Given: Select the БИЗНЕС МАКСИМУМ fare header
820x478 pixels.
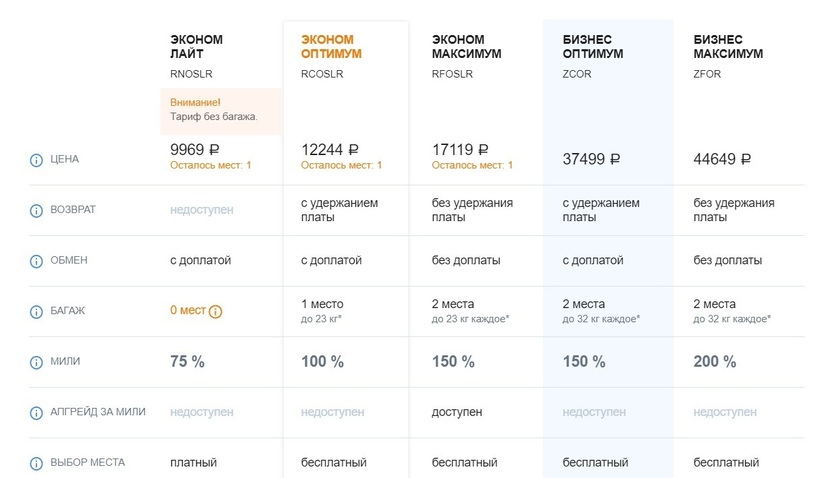Looking at the screenshot, I should 728,46.
